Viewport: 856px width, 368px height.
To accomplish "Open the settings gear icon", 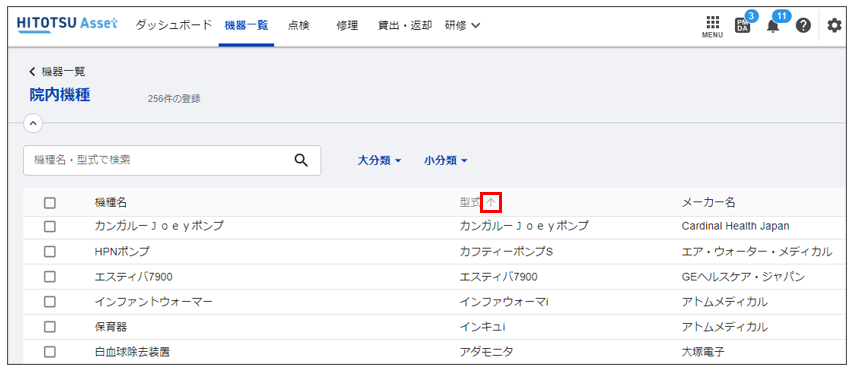I will click(x=834, y=26).
